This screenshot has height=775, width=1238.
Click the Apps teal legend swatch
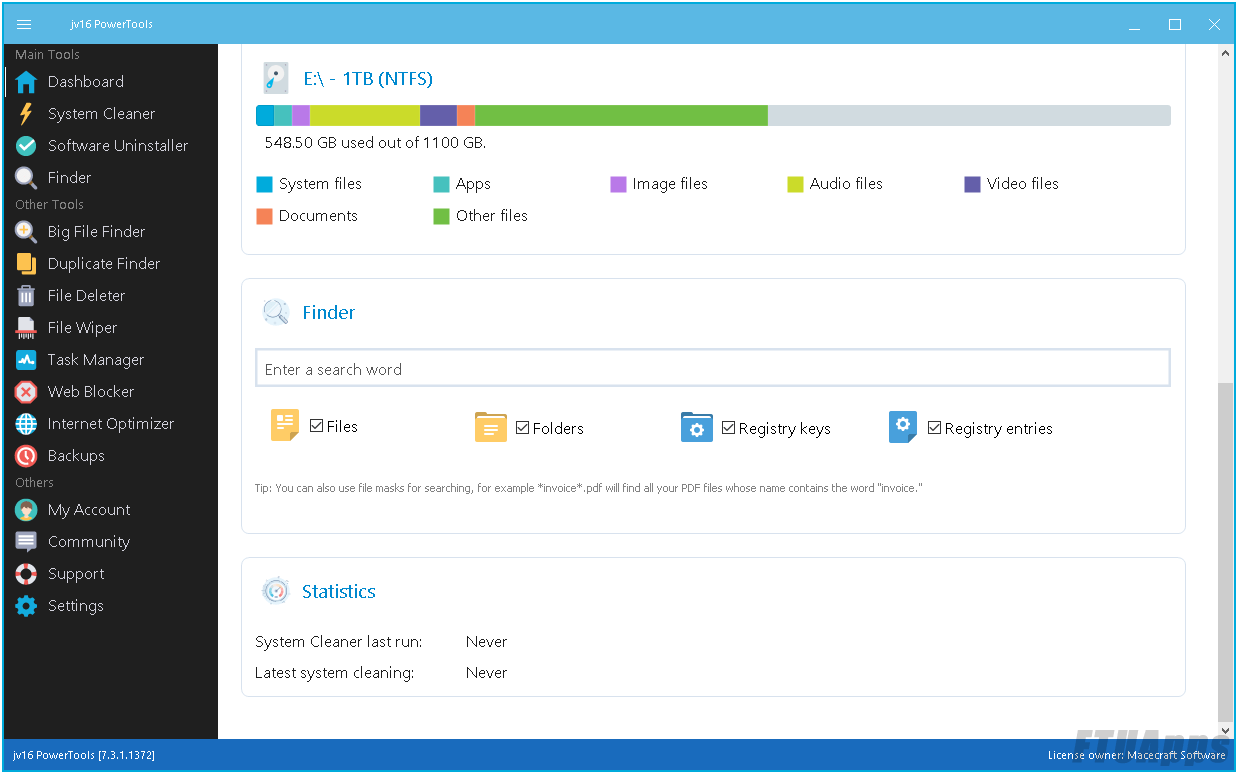click(x=441, y=184)
